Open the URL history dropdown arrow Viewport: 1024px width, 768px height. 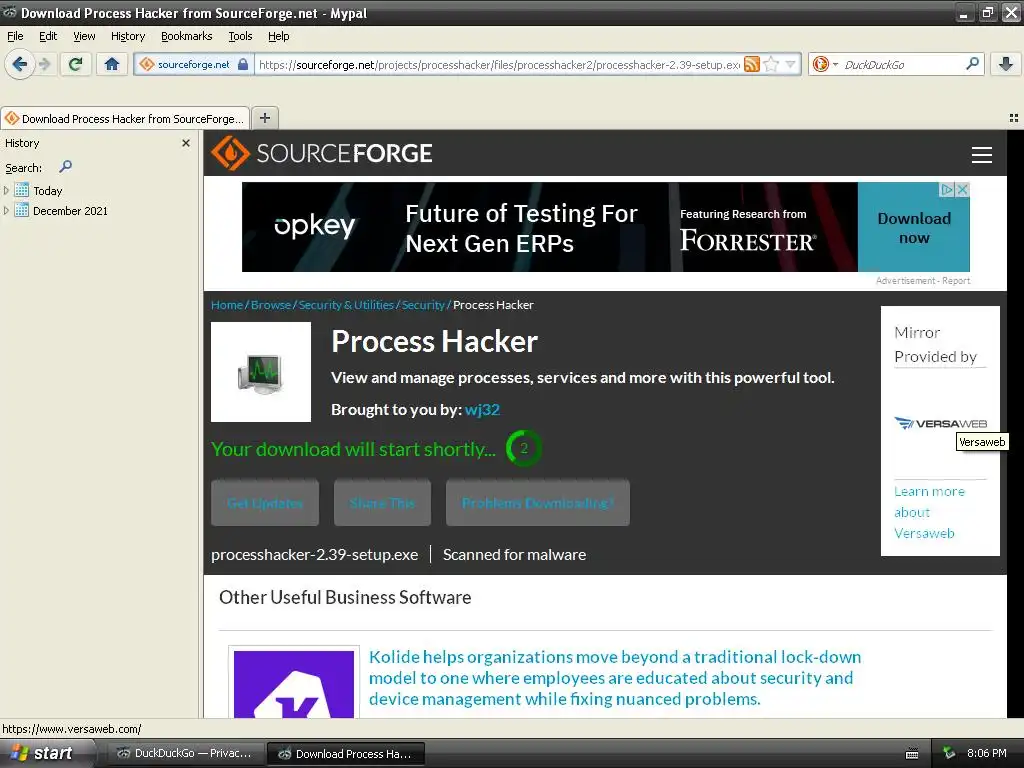point(791,64)
